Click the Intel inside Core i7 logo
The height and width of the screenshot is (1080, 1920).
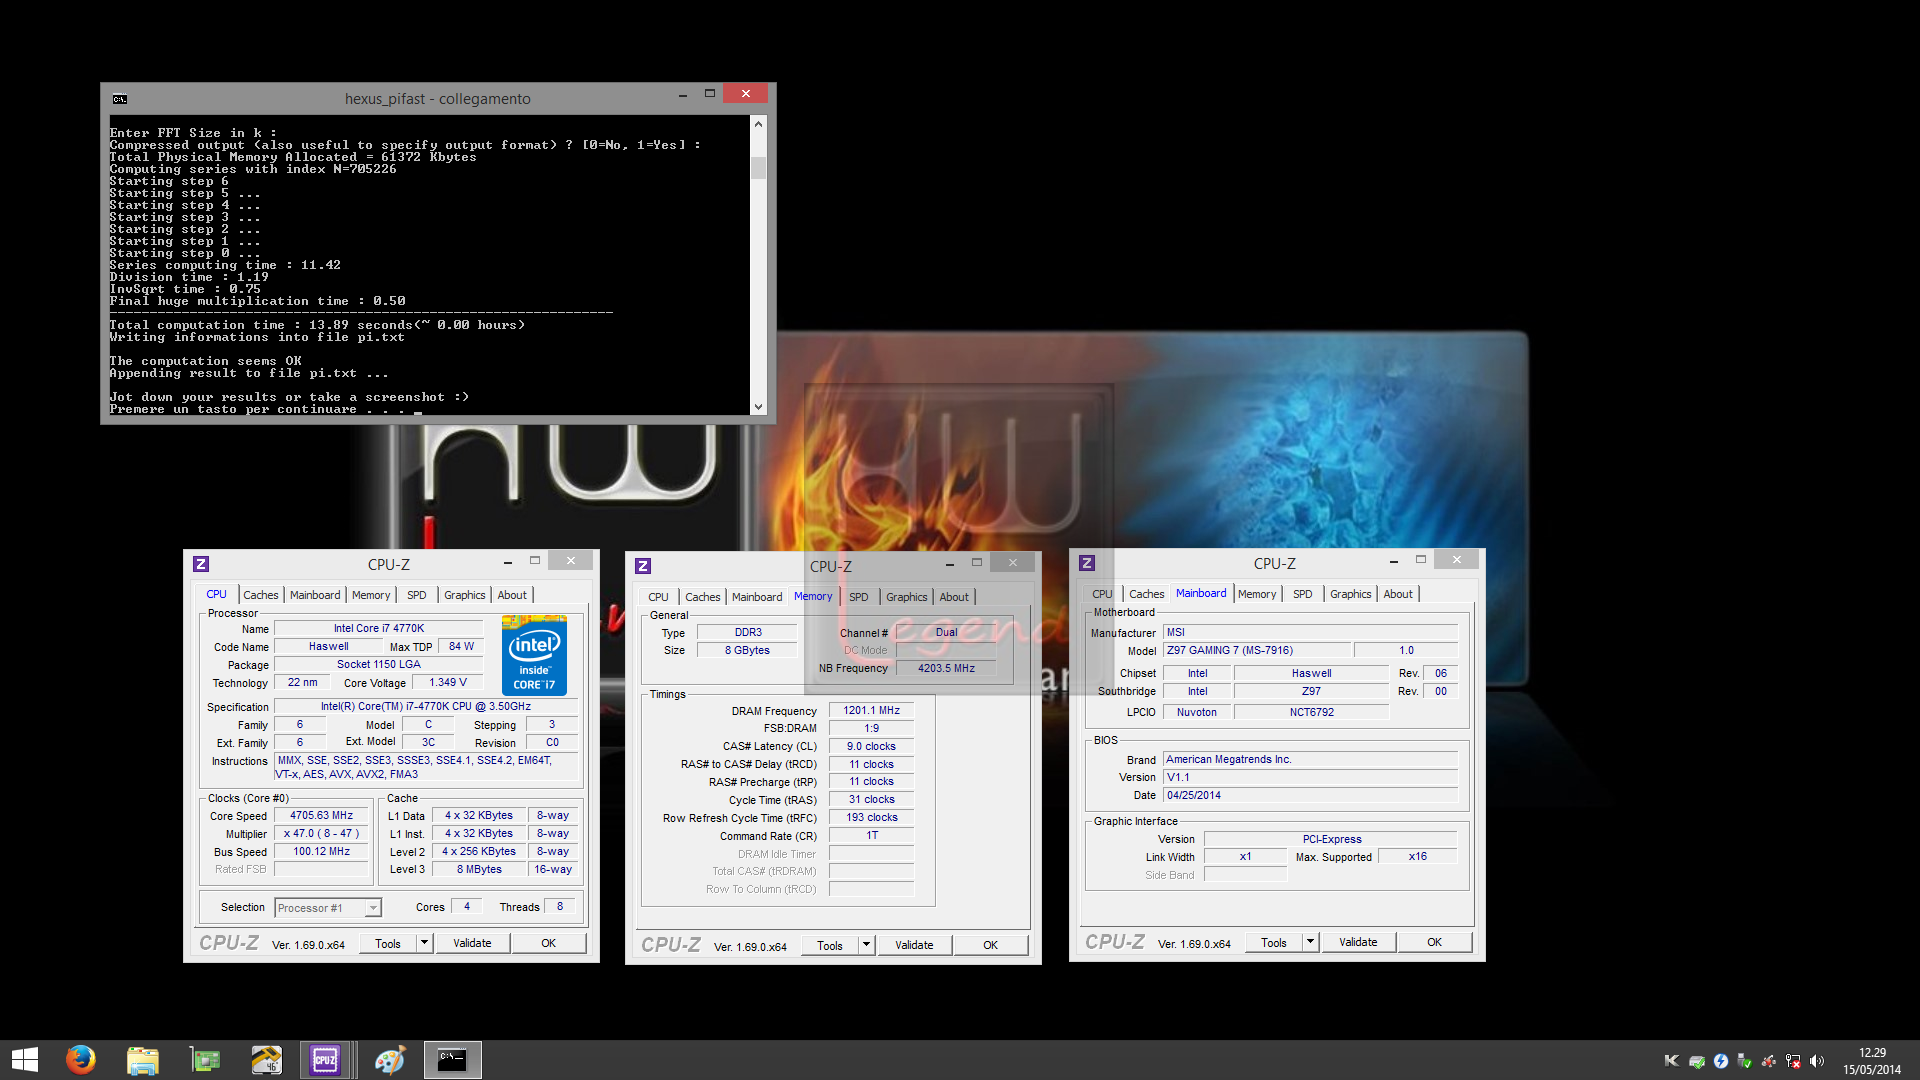[535, 655]
